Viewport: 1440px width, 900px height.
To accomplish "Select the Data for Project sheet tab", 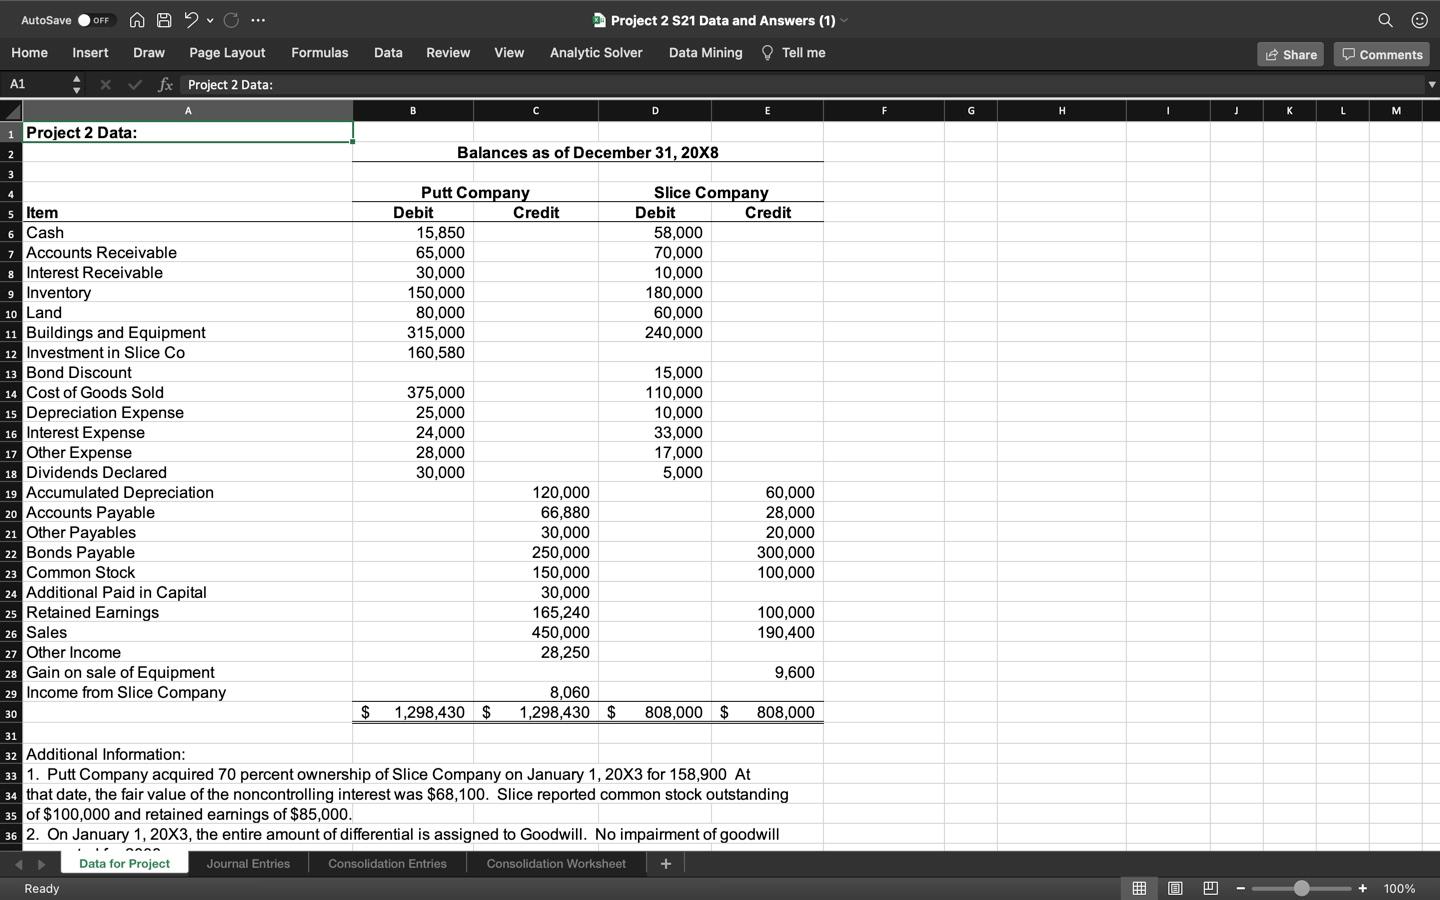I will click(x=124, y=863).
